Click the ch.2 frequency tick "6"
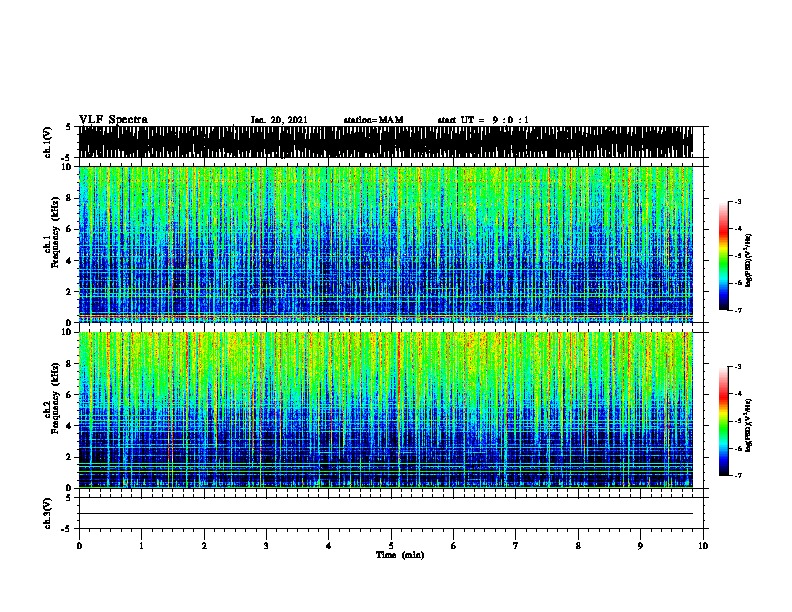 [69, 395]
